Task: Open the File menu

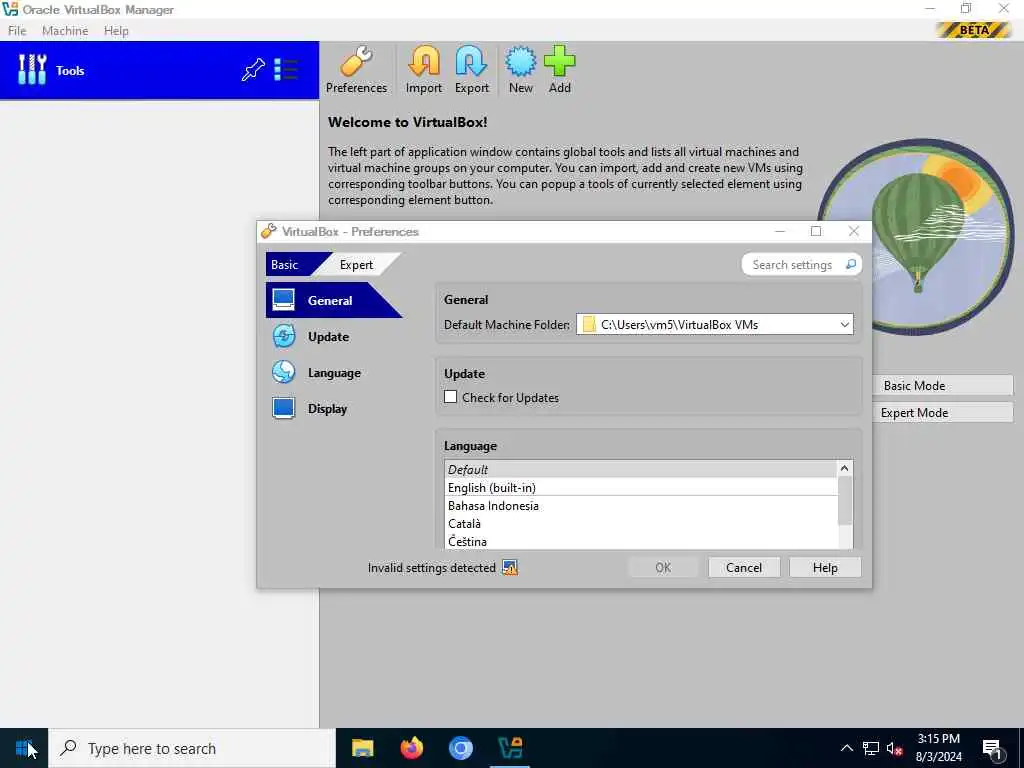Action: coord(17,31)
